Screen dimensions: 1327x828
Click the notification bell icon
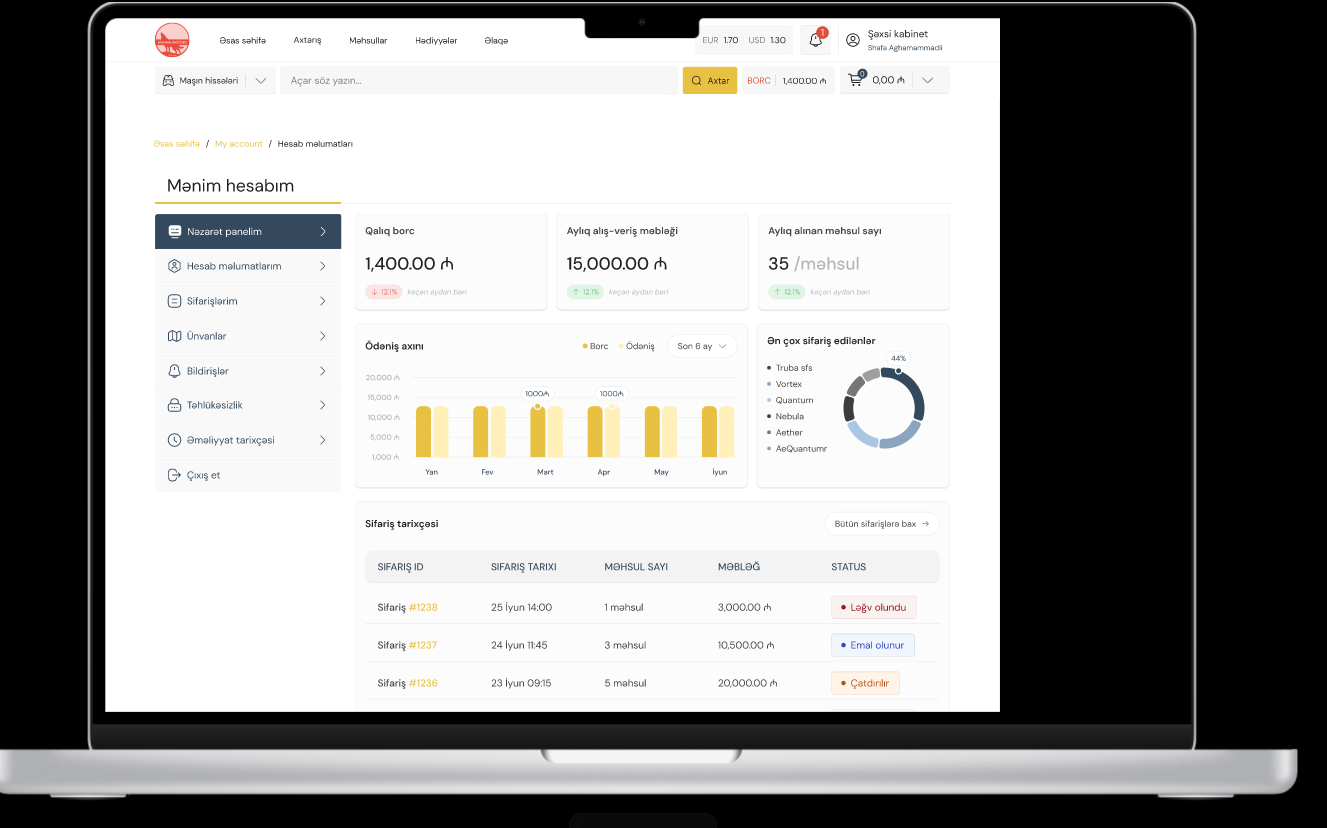(x=815, y=40)
